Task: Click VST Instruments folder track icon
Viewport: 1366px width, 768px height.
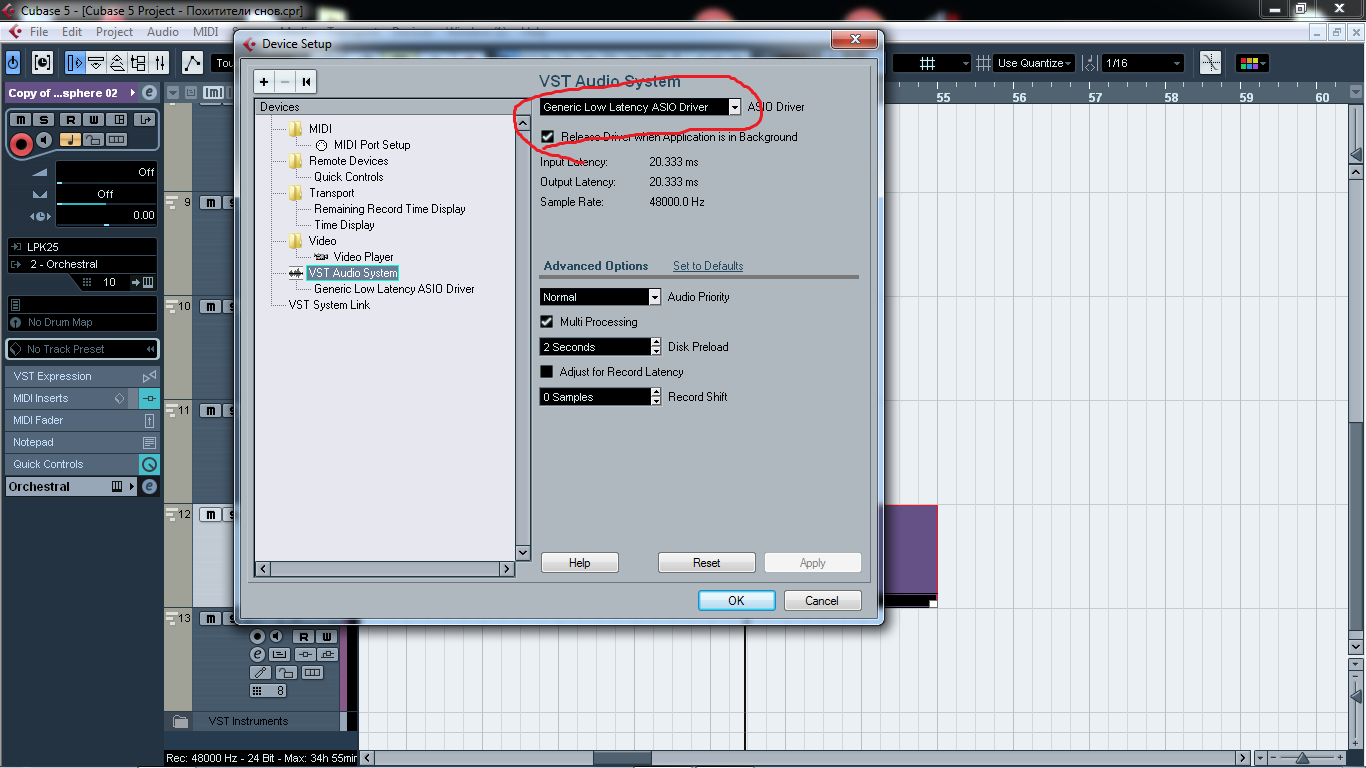Action: click(x=180, y=721)
